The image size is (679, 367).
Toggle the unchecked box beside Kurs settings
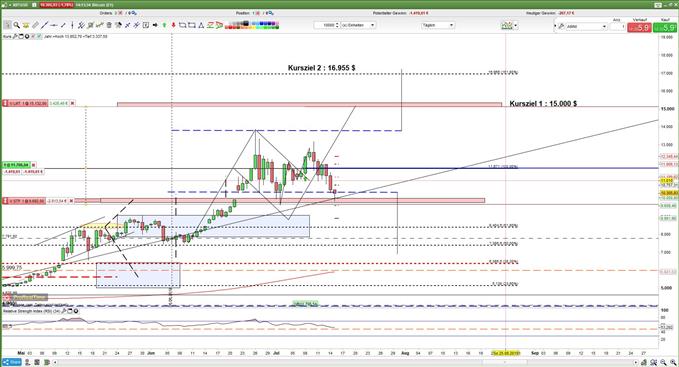(x=33, y=36)
